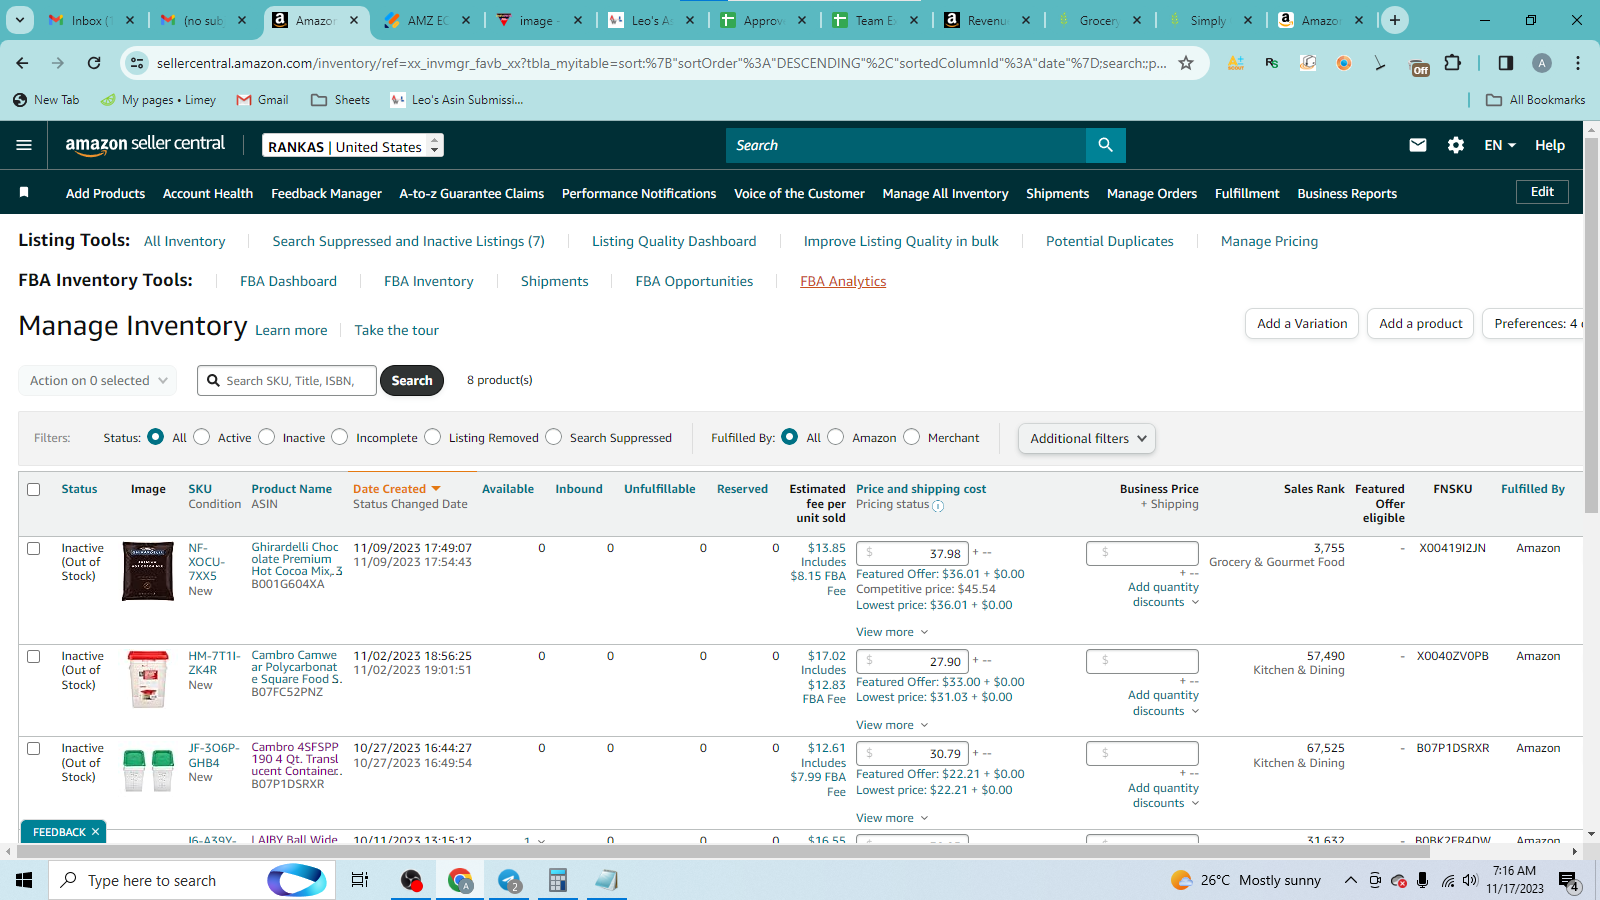Screen dimensions: 1600x900
Task: Open Chrome three-dot menu
Action: tap(1578, 63)
